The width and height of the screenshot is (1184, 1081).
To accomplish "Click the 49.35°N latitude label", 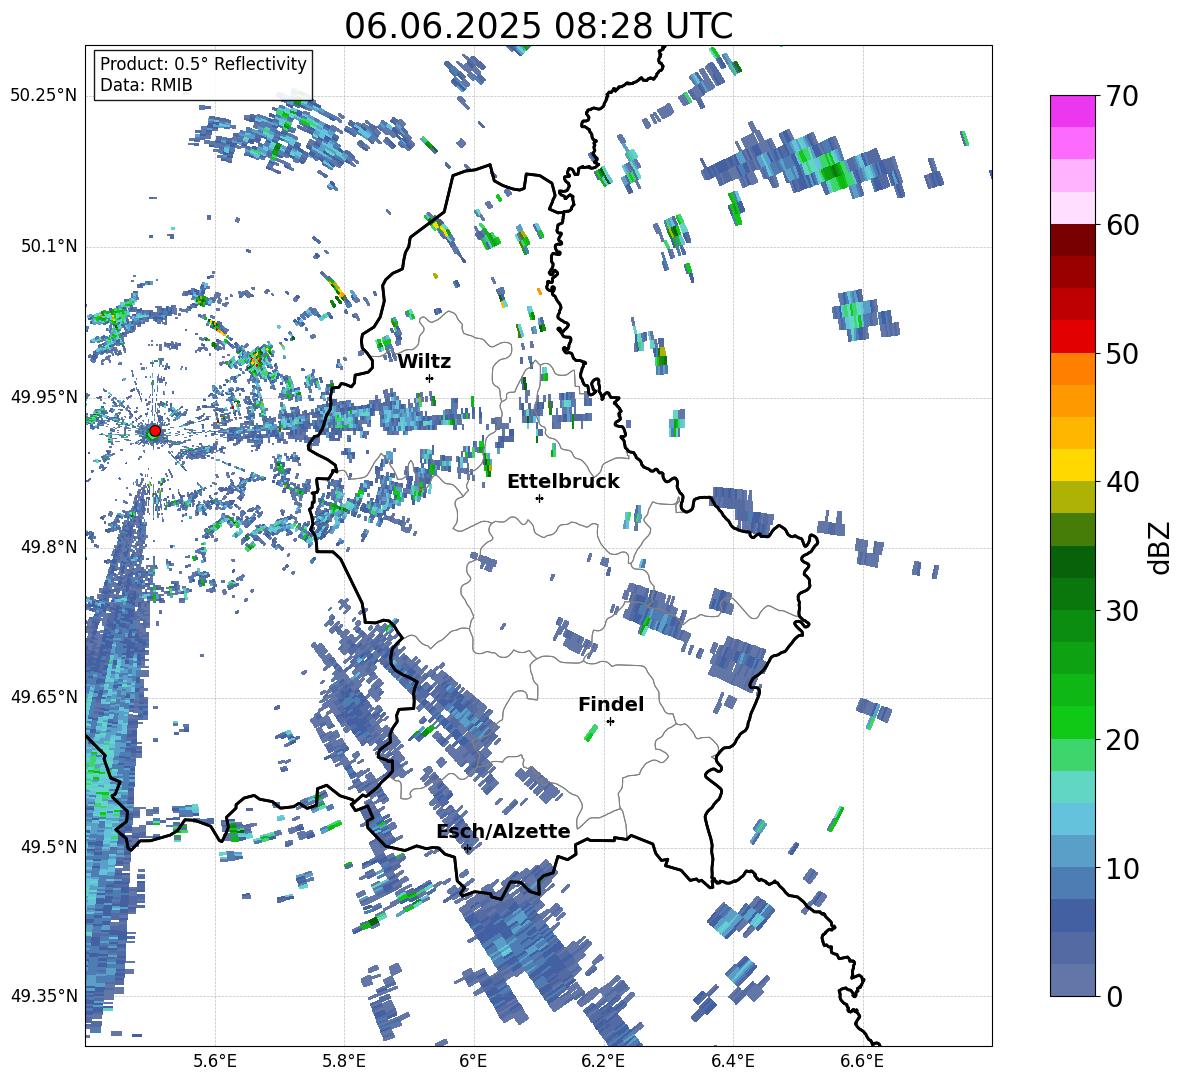I will point(44,996).
